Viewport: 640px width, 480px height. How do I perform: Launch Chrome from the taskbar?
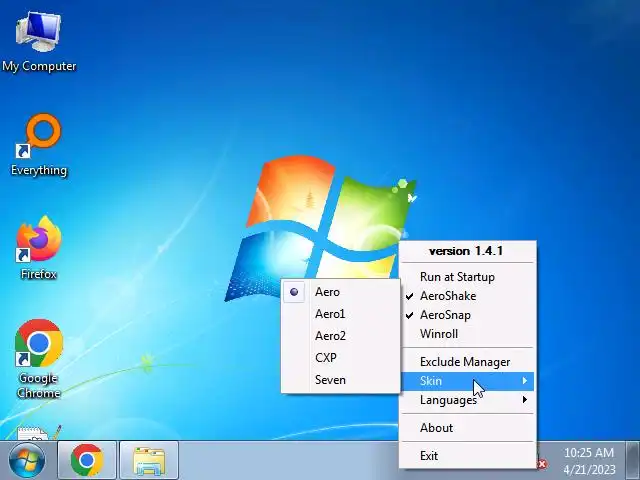[87, 460]
